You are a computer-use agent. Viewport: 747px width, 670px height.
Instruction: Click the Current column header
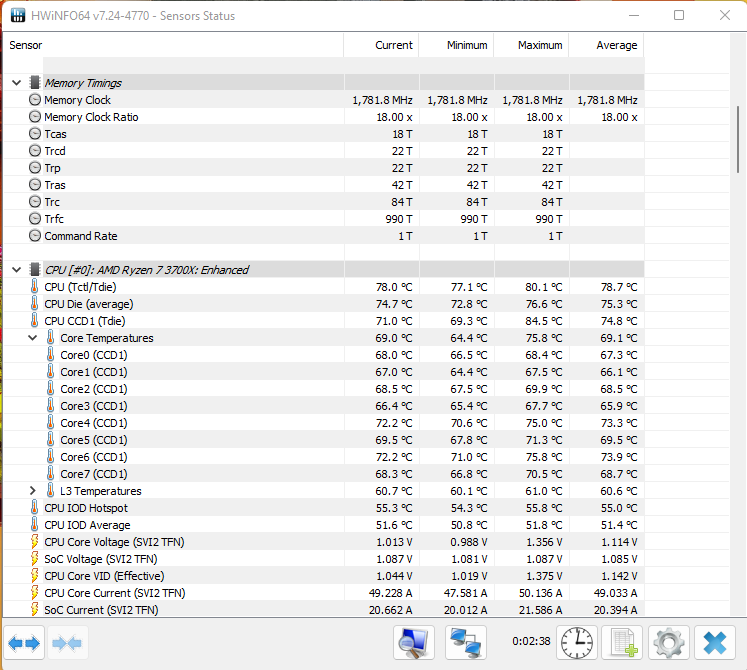tap(381, 45)
